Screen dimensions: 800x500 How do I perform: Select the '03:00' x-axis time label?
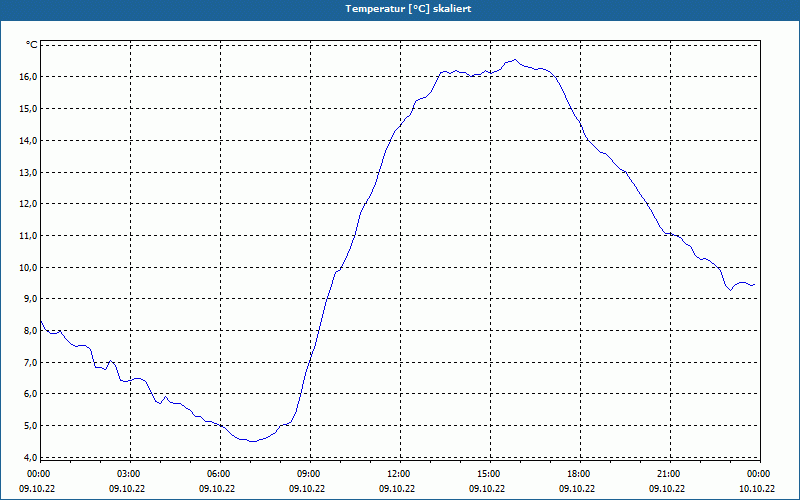[x=128, y=474]
